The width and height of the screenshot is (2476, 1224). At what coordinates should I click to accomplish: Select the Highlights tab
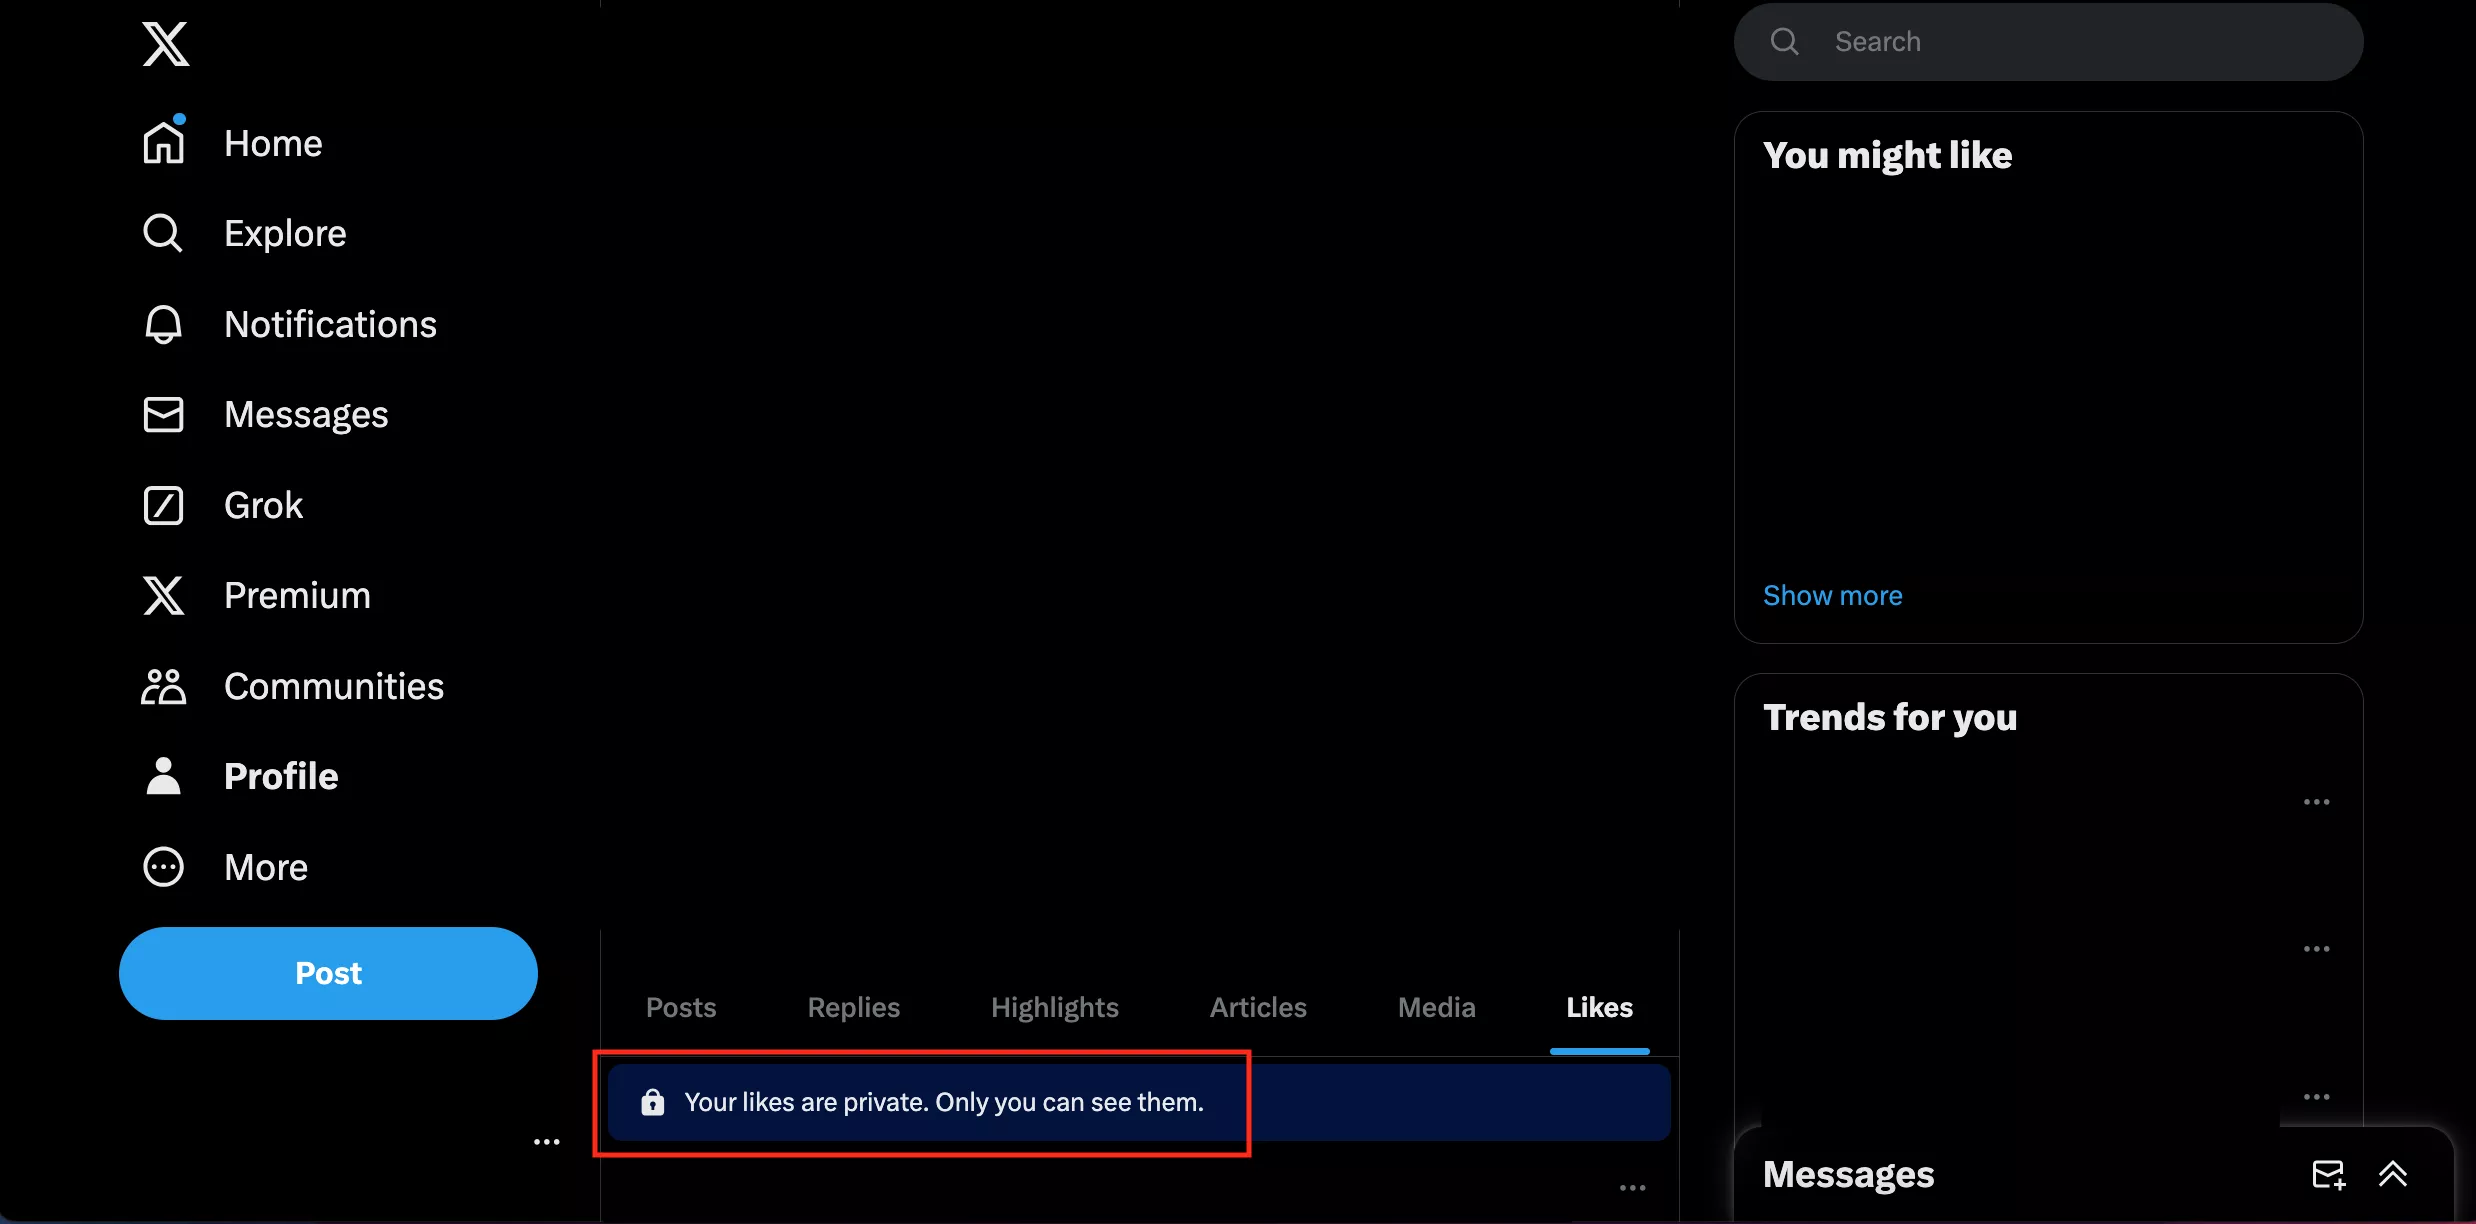click(1054, 1007)
